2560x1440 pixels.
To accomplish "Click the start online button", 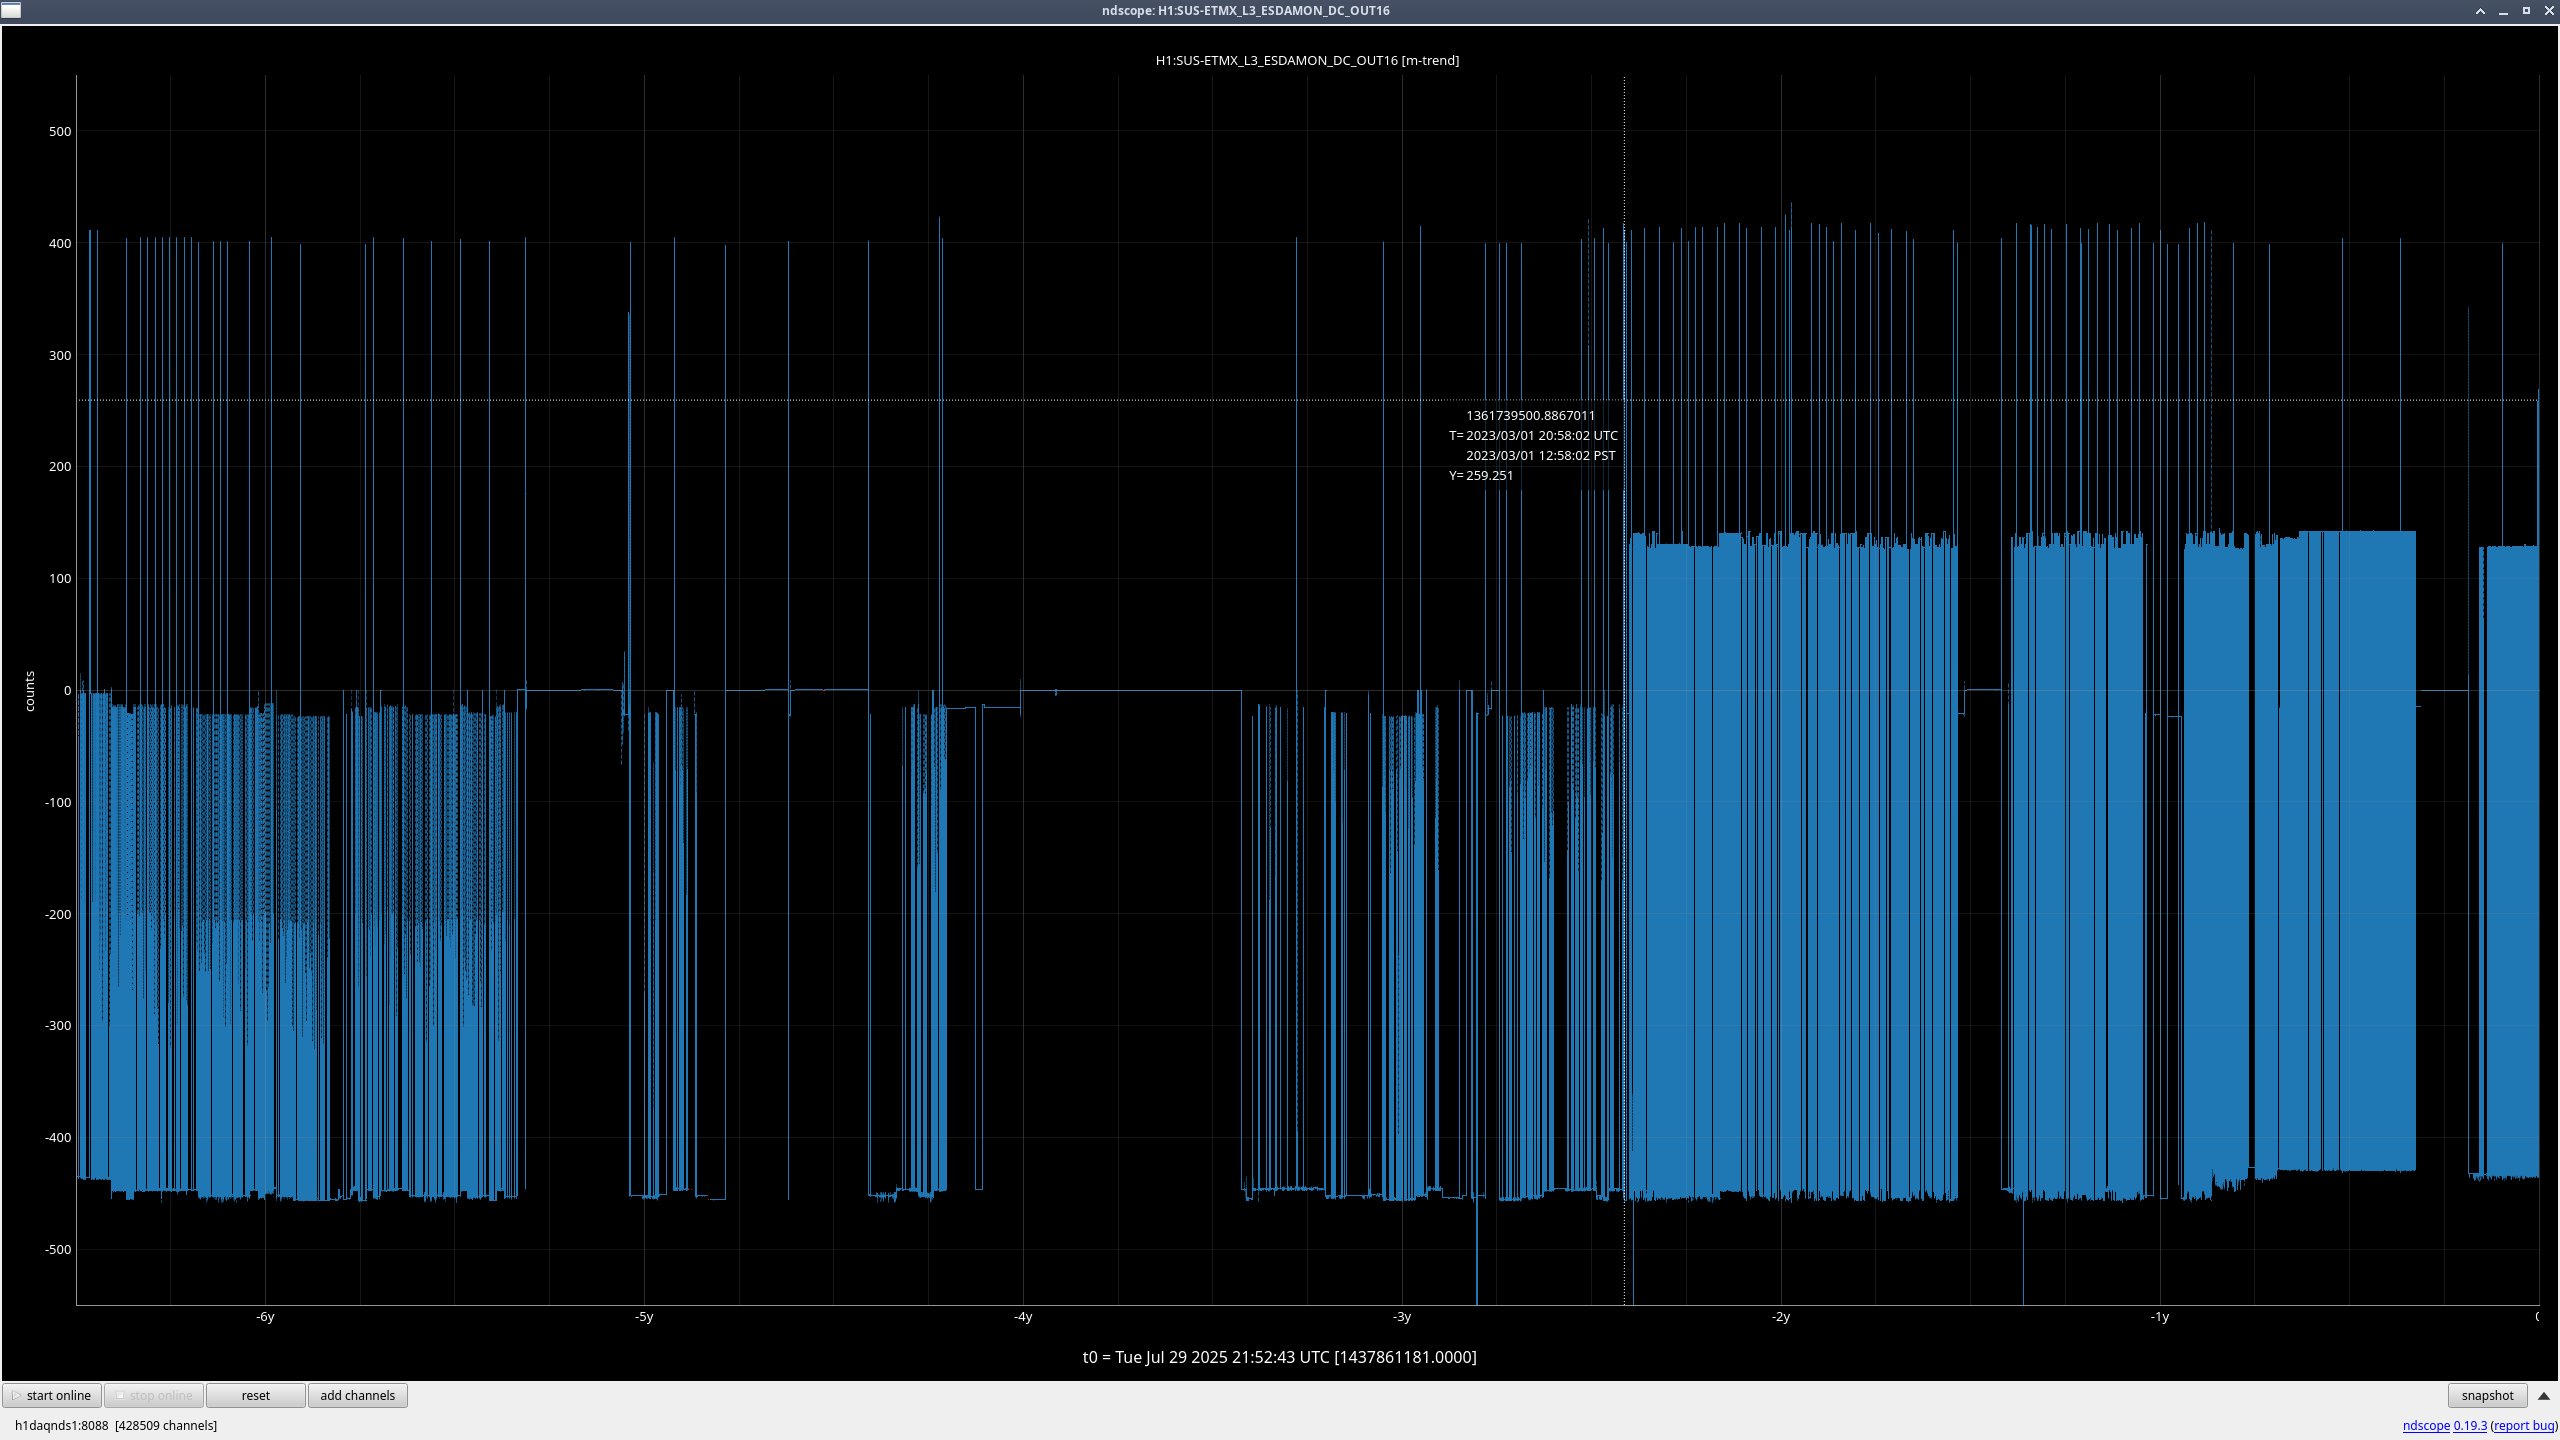I will [52, 1395].
